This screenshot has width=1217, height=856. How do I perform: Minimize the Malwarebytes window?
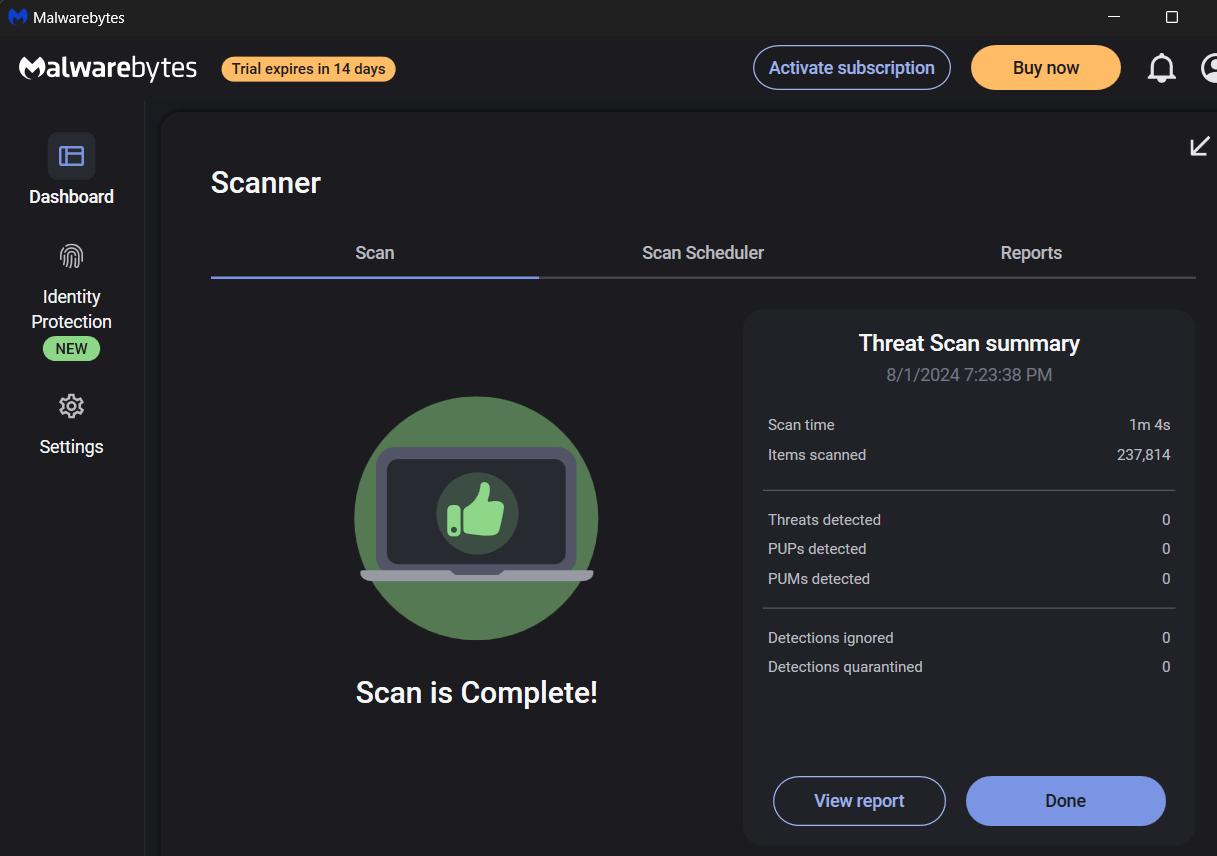1115,17
